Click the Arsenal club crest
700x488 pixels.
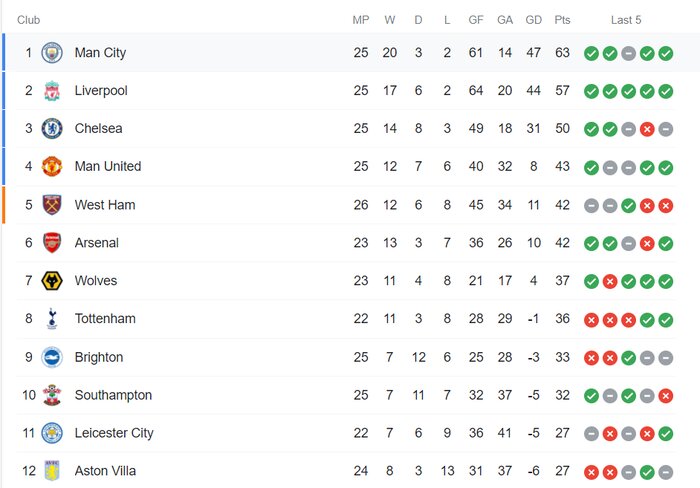[x=52, y=243]
